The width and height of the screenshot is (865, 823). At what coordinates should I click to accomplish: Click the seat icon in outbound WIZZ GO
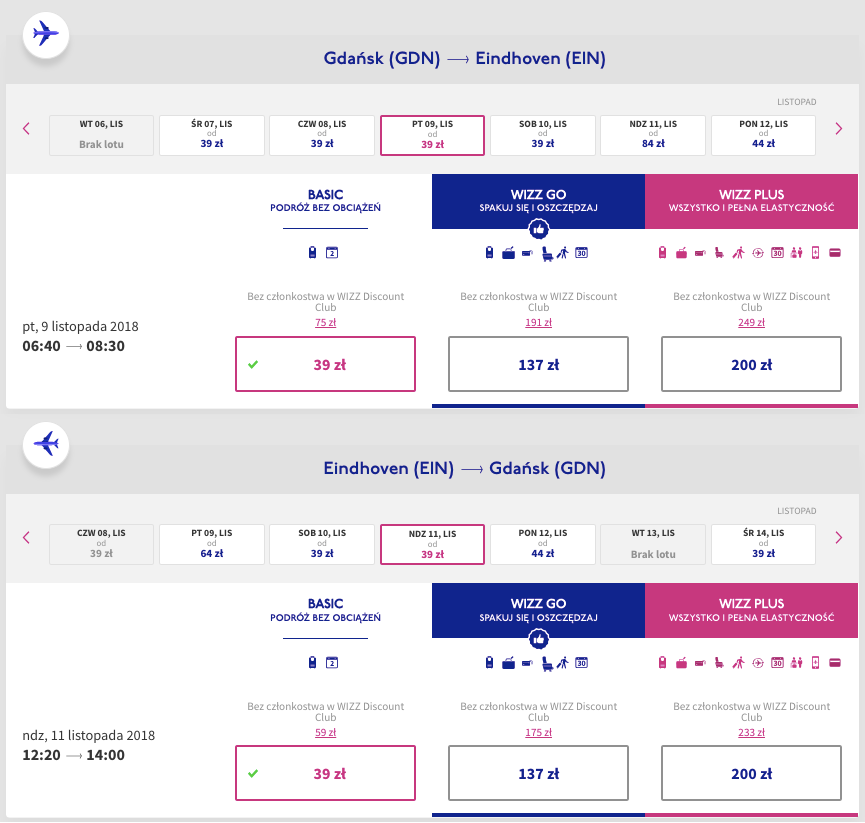[546, 253]
